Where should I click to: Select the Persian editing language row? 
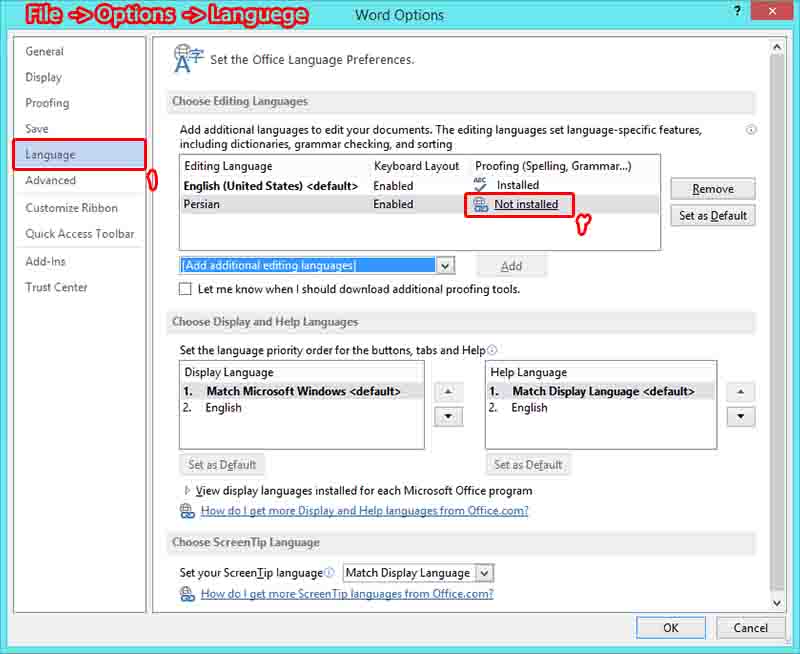[x=419, y=204]
